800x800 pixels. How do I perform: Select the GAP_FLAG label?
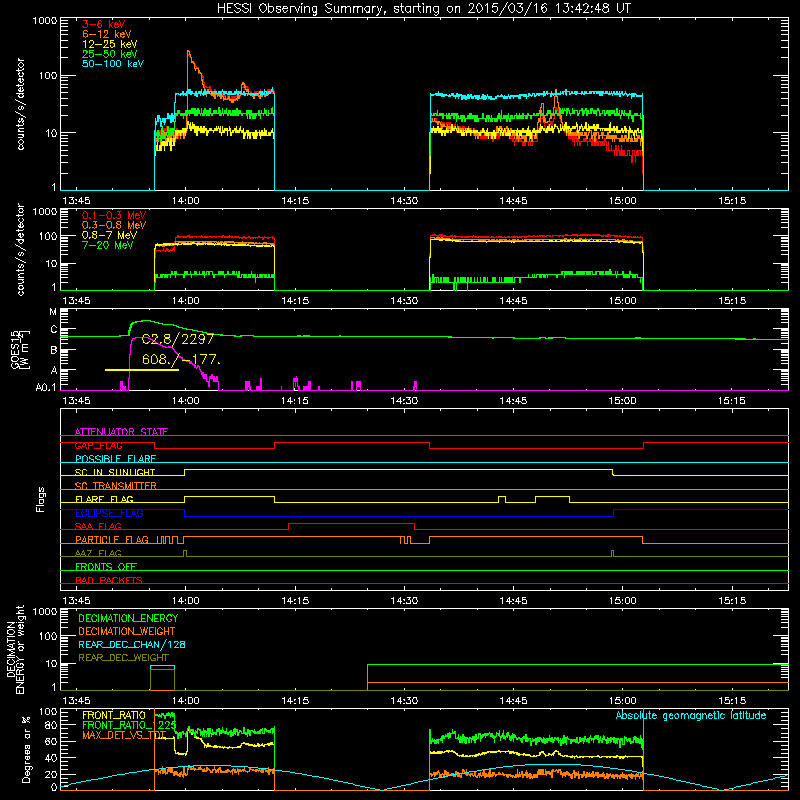(x=98, y=445)
